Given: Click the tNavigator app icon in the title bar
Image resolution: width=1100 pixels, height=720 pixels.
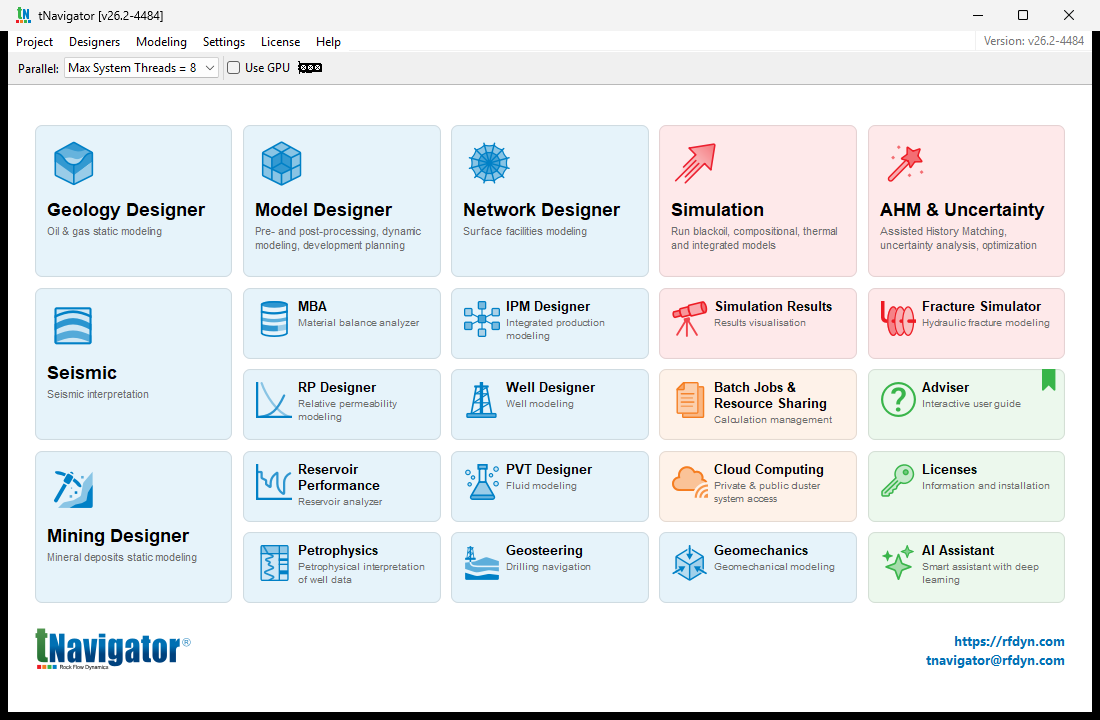Looking at the screenshot, I should (23, 15).
